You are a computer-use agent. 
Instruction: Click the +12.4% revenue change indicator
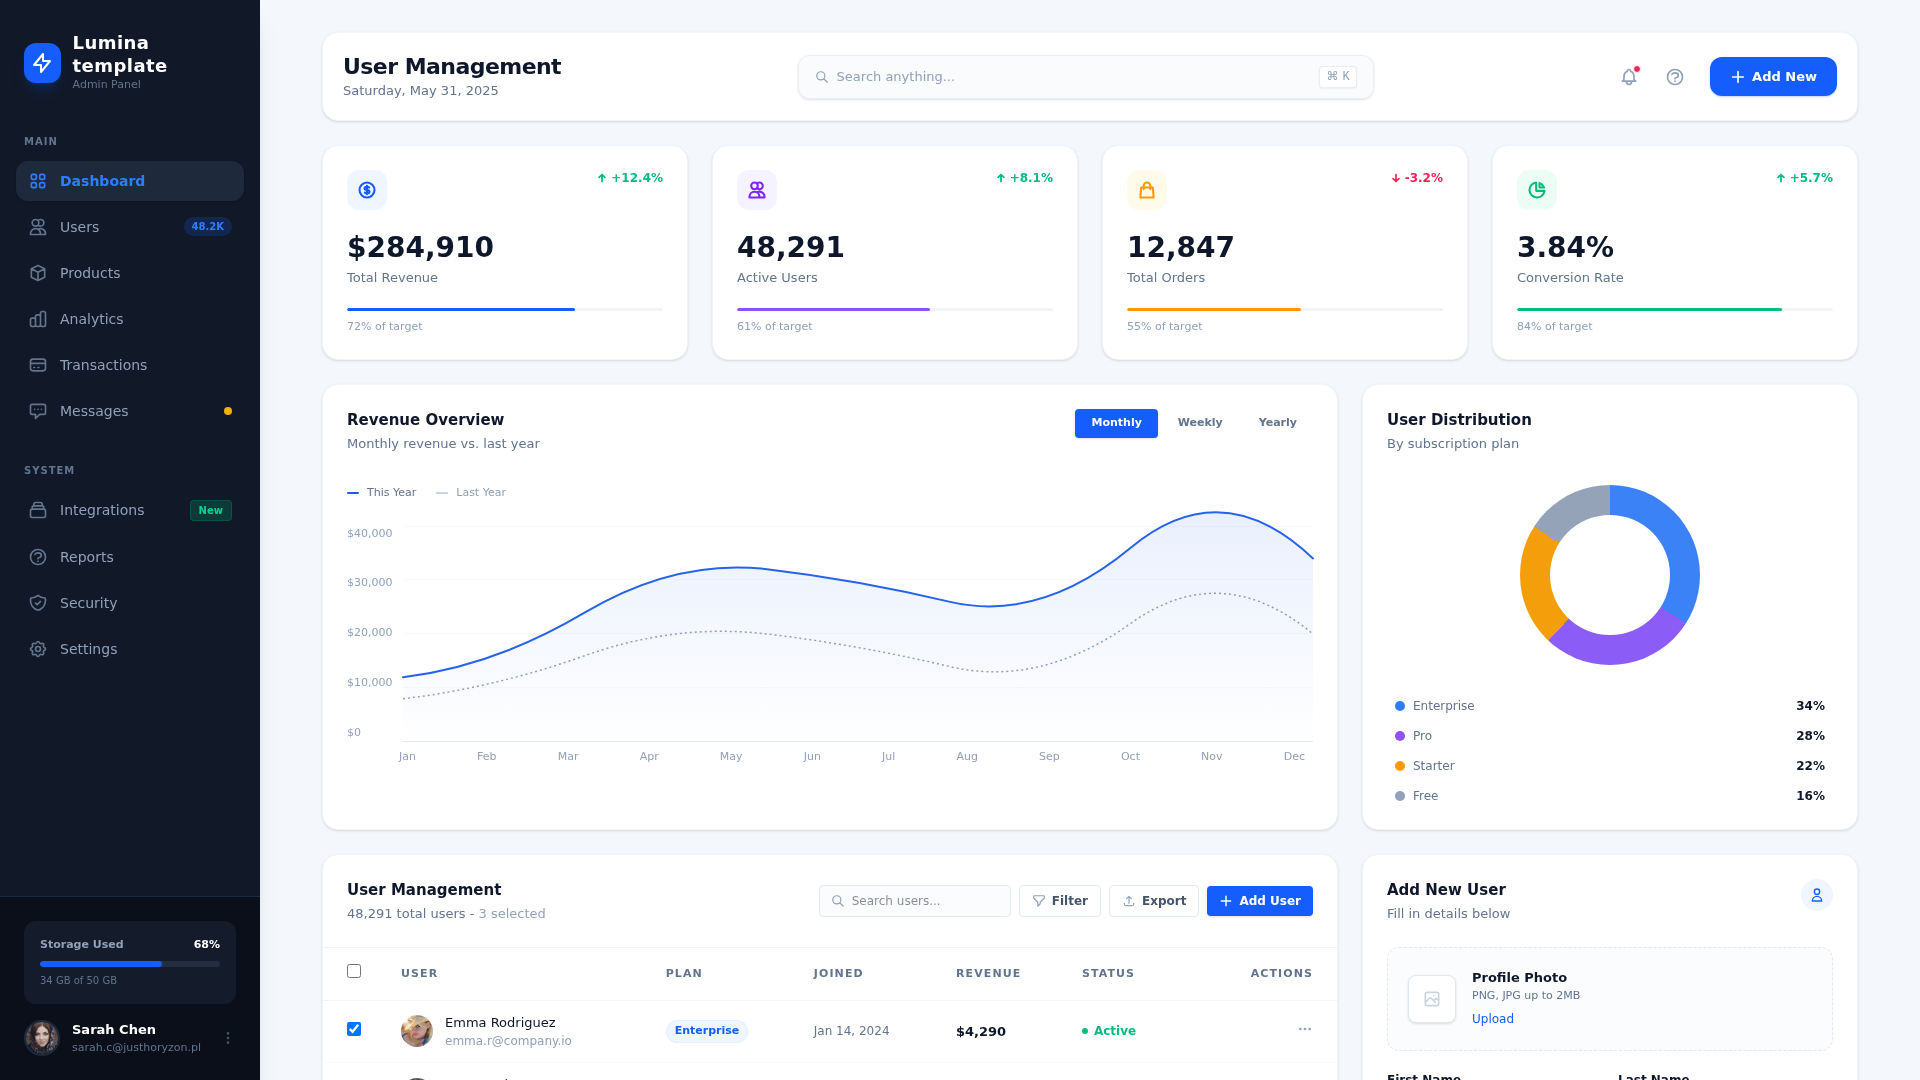(630, 178)
